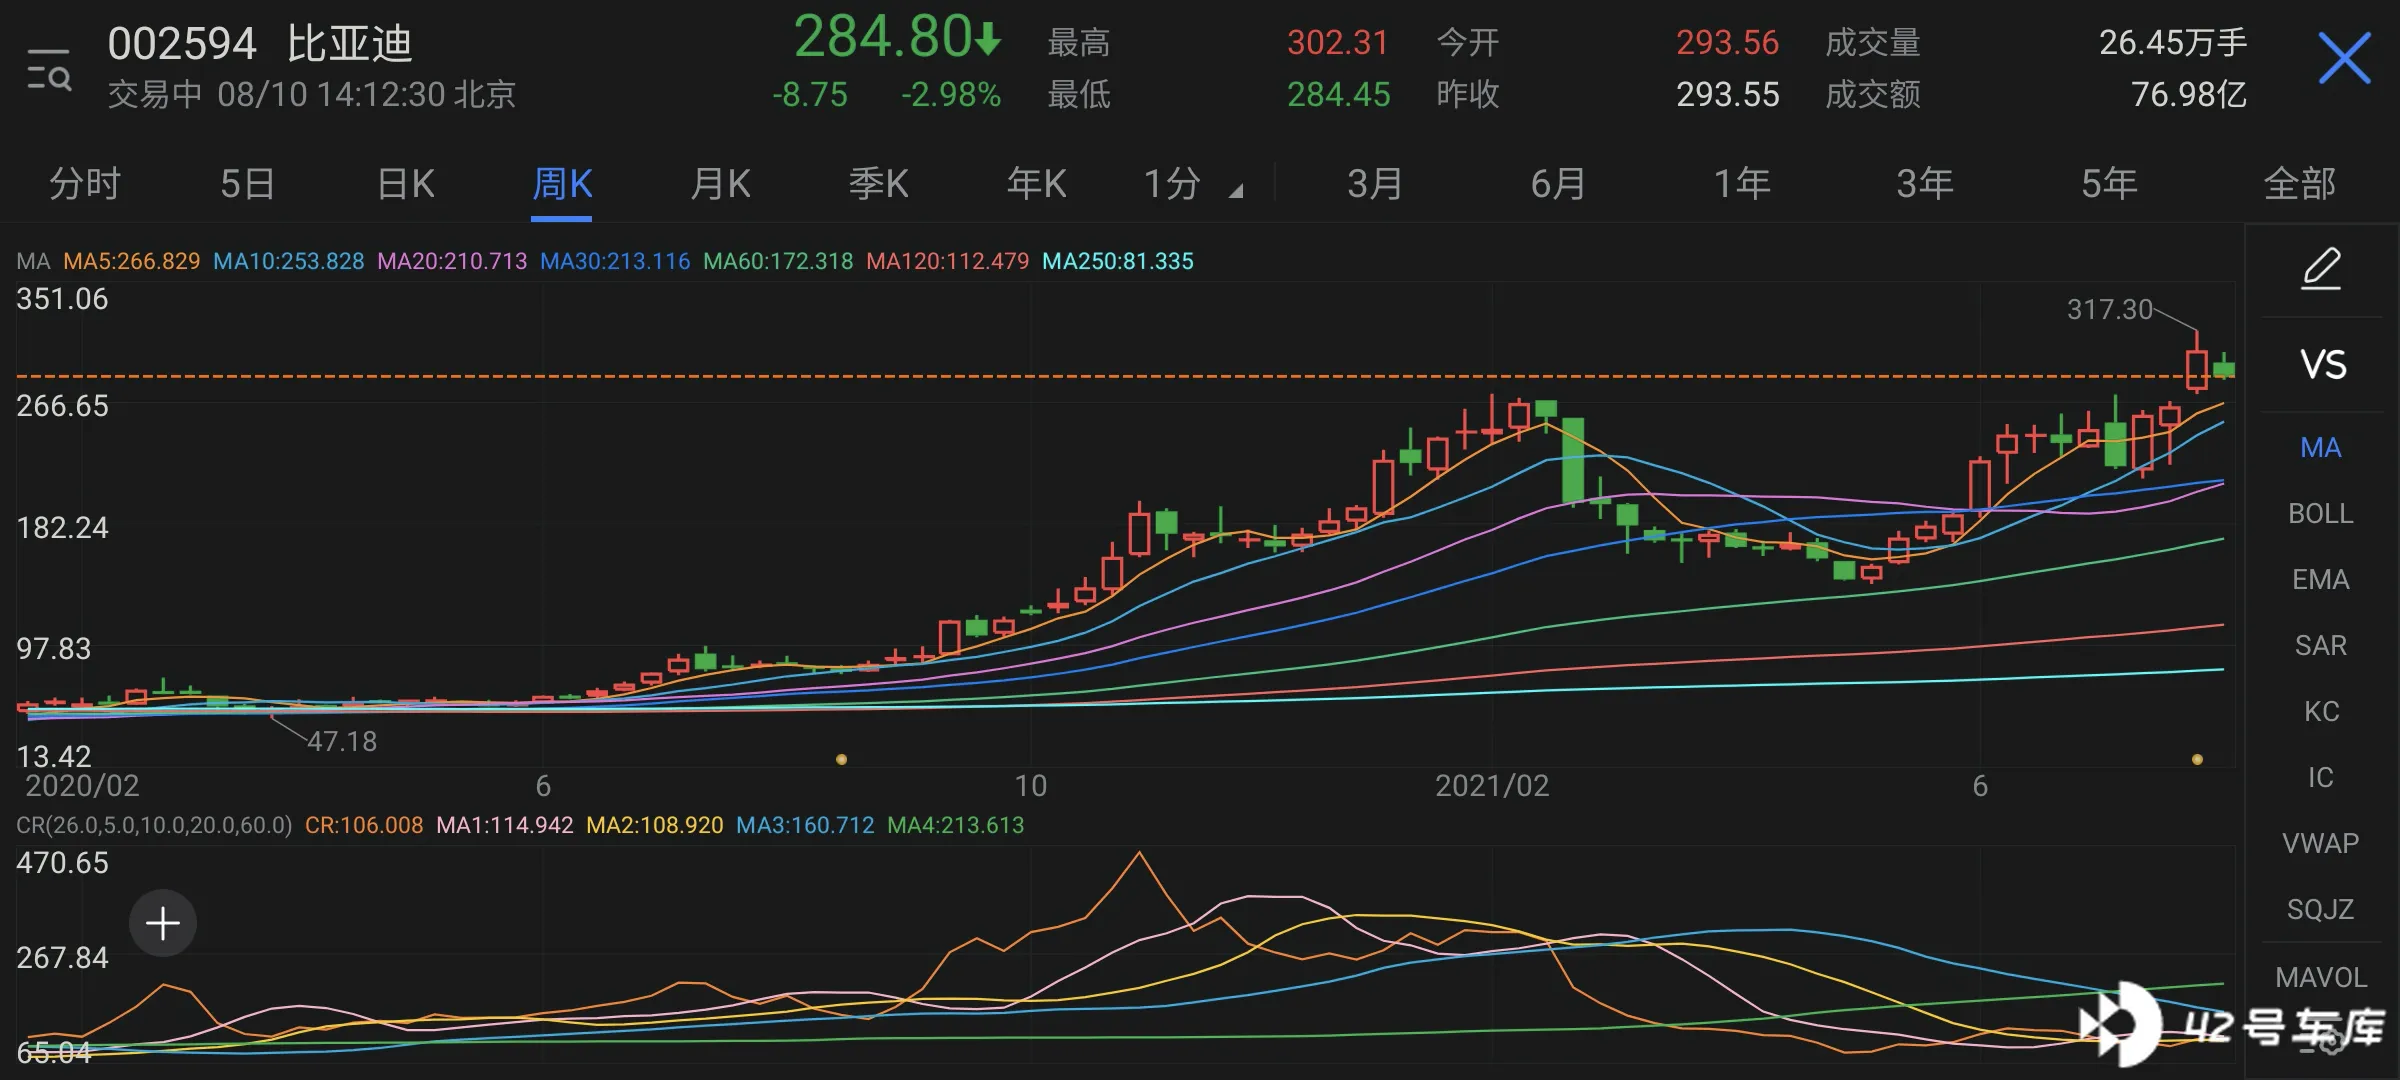This screenshot has height=1080, width=2400.
Task: Select the VWAP indicator
Action: coord(2321,843)
